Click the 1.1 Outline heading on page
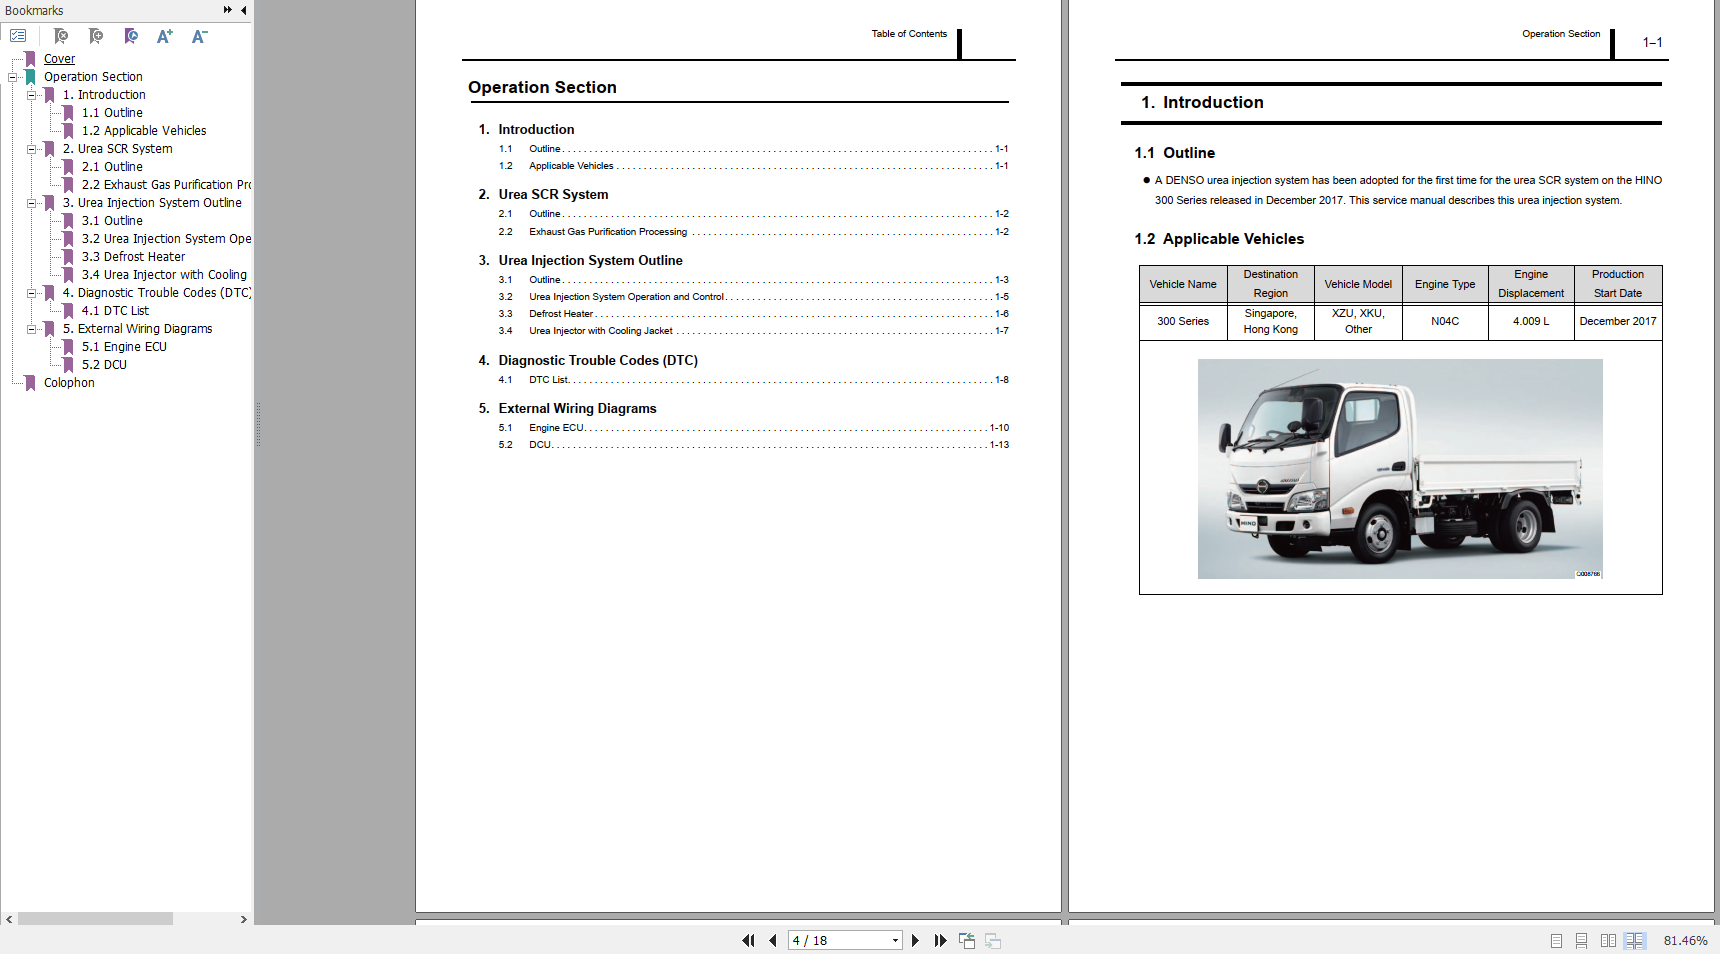 1174,153
